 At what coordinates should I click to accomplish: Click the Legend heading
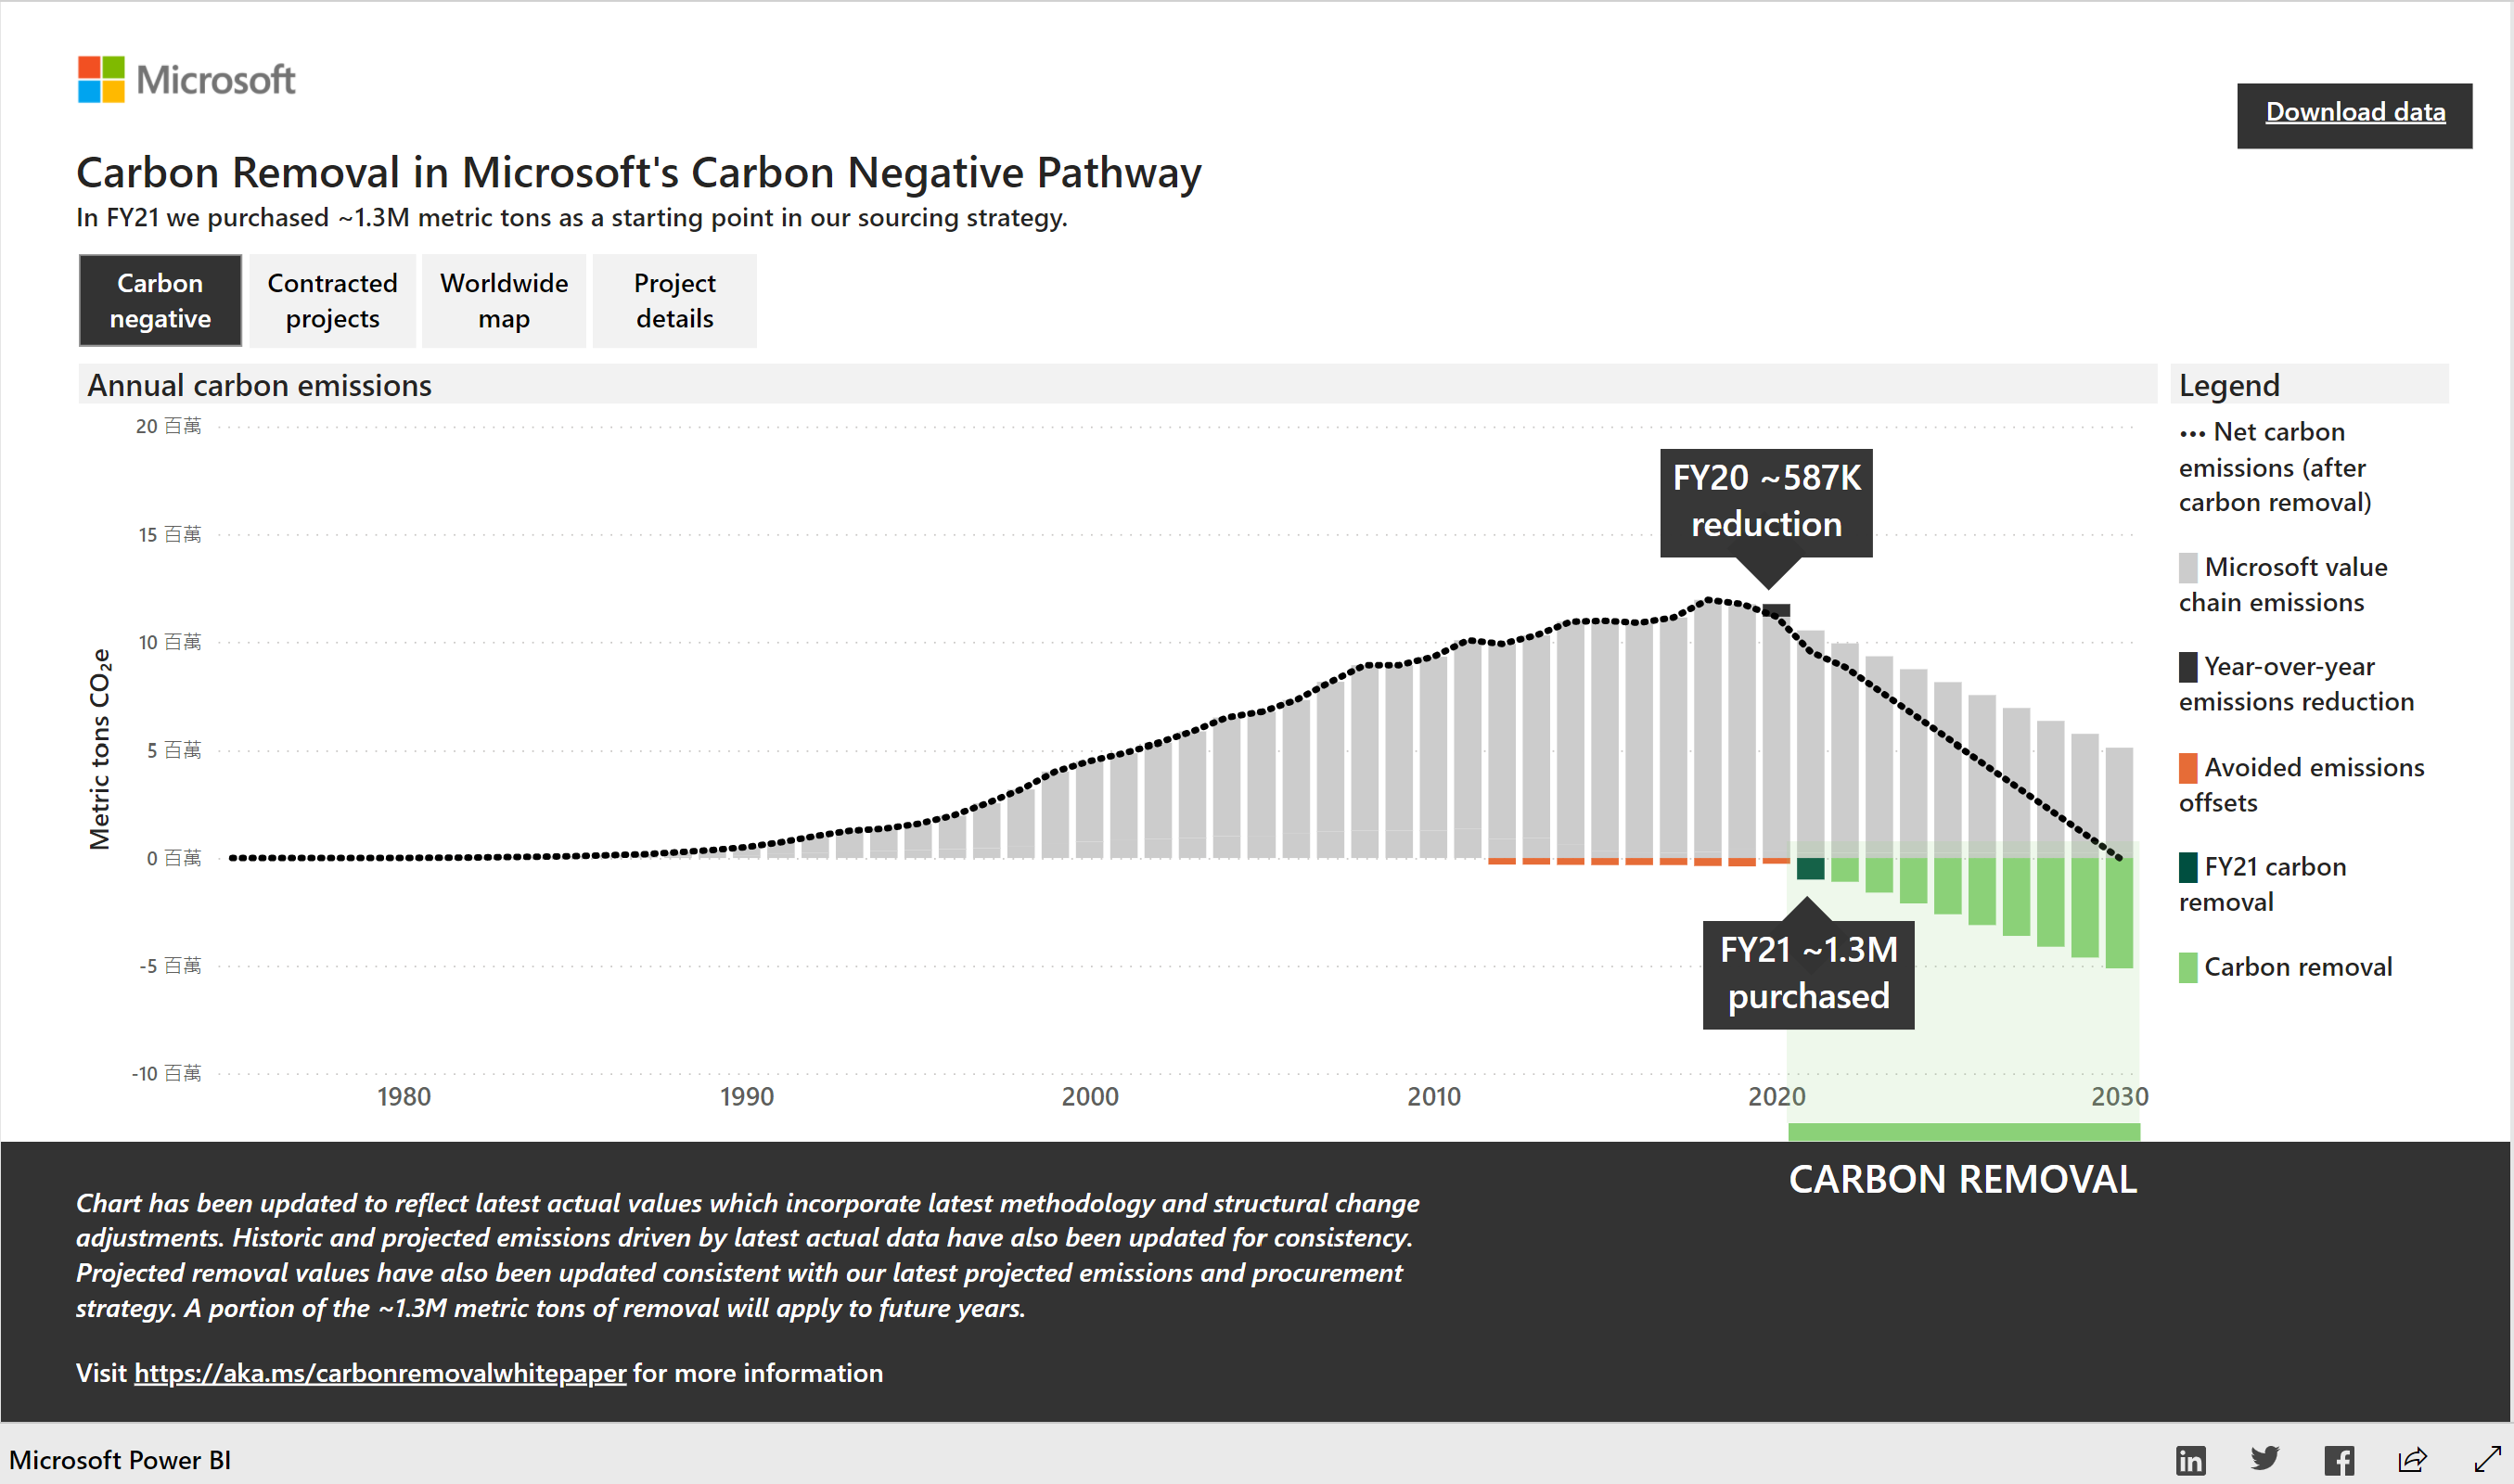coord(2229,385)
